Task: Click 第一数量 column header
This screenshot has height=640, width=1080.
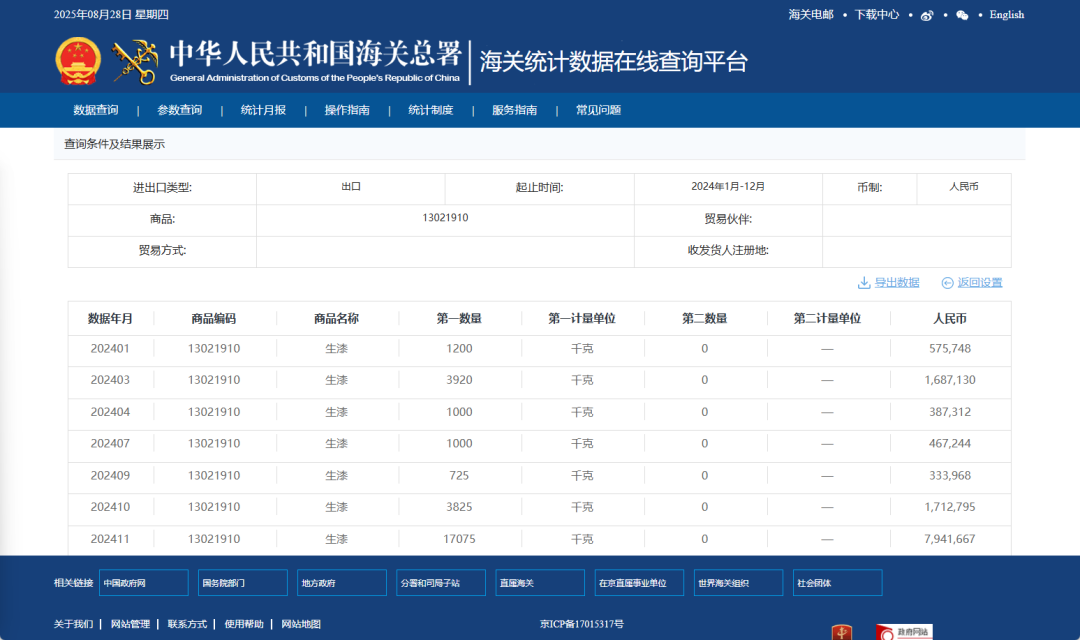Action: coord(459,319)
